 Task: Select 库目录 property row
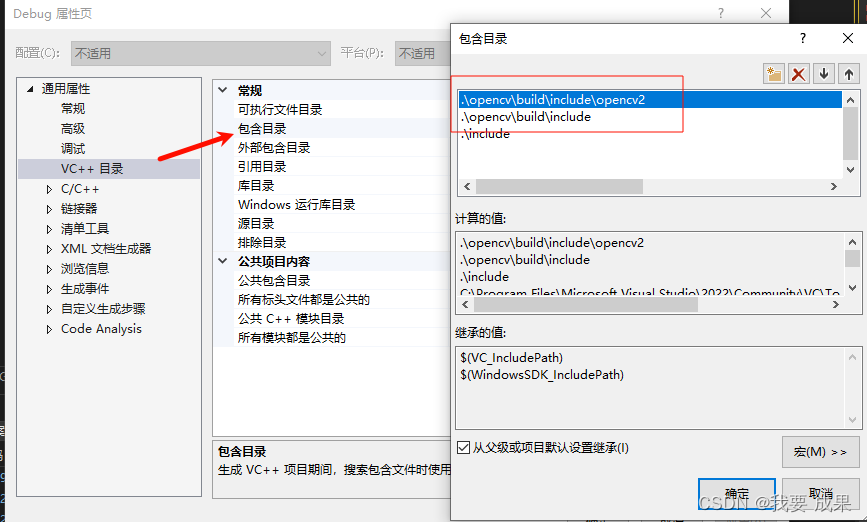pos(333,185)
